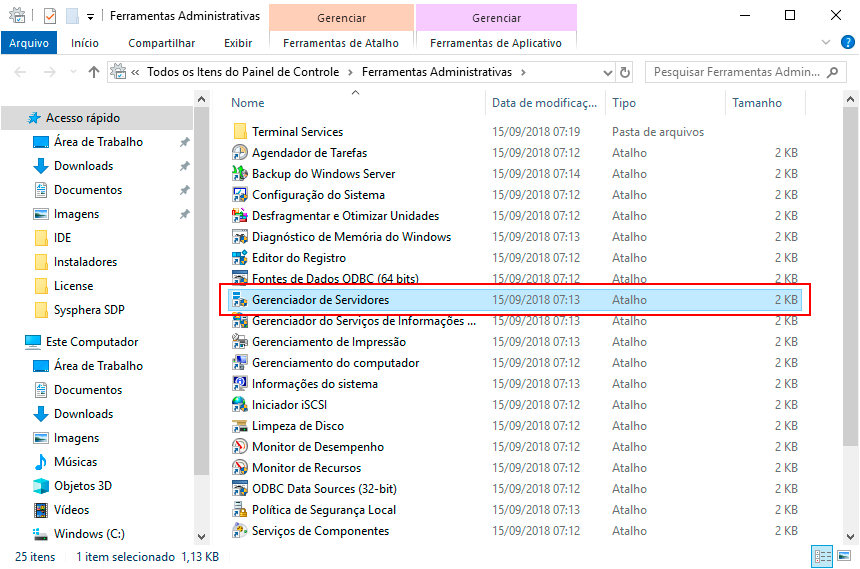Click the Monitor de Desempenho icon
This screenshot has width=860, height=569.
240,447
